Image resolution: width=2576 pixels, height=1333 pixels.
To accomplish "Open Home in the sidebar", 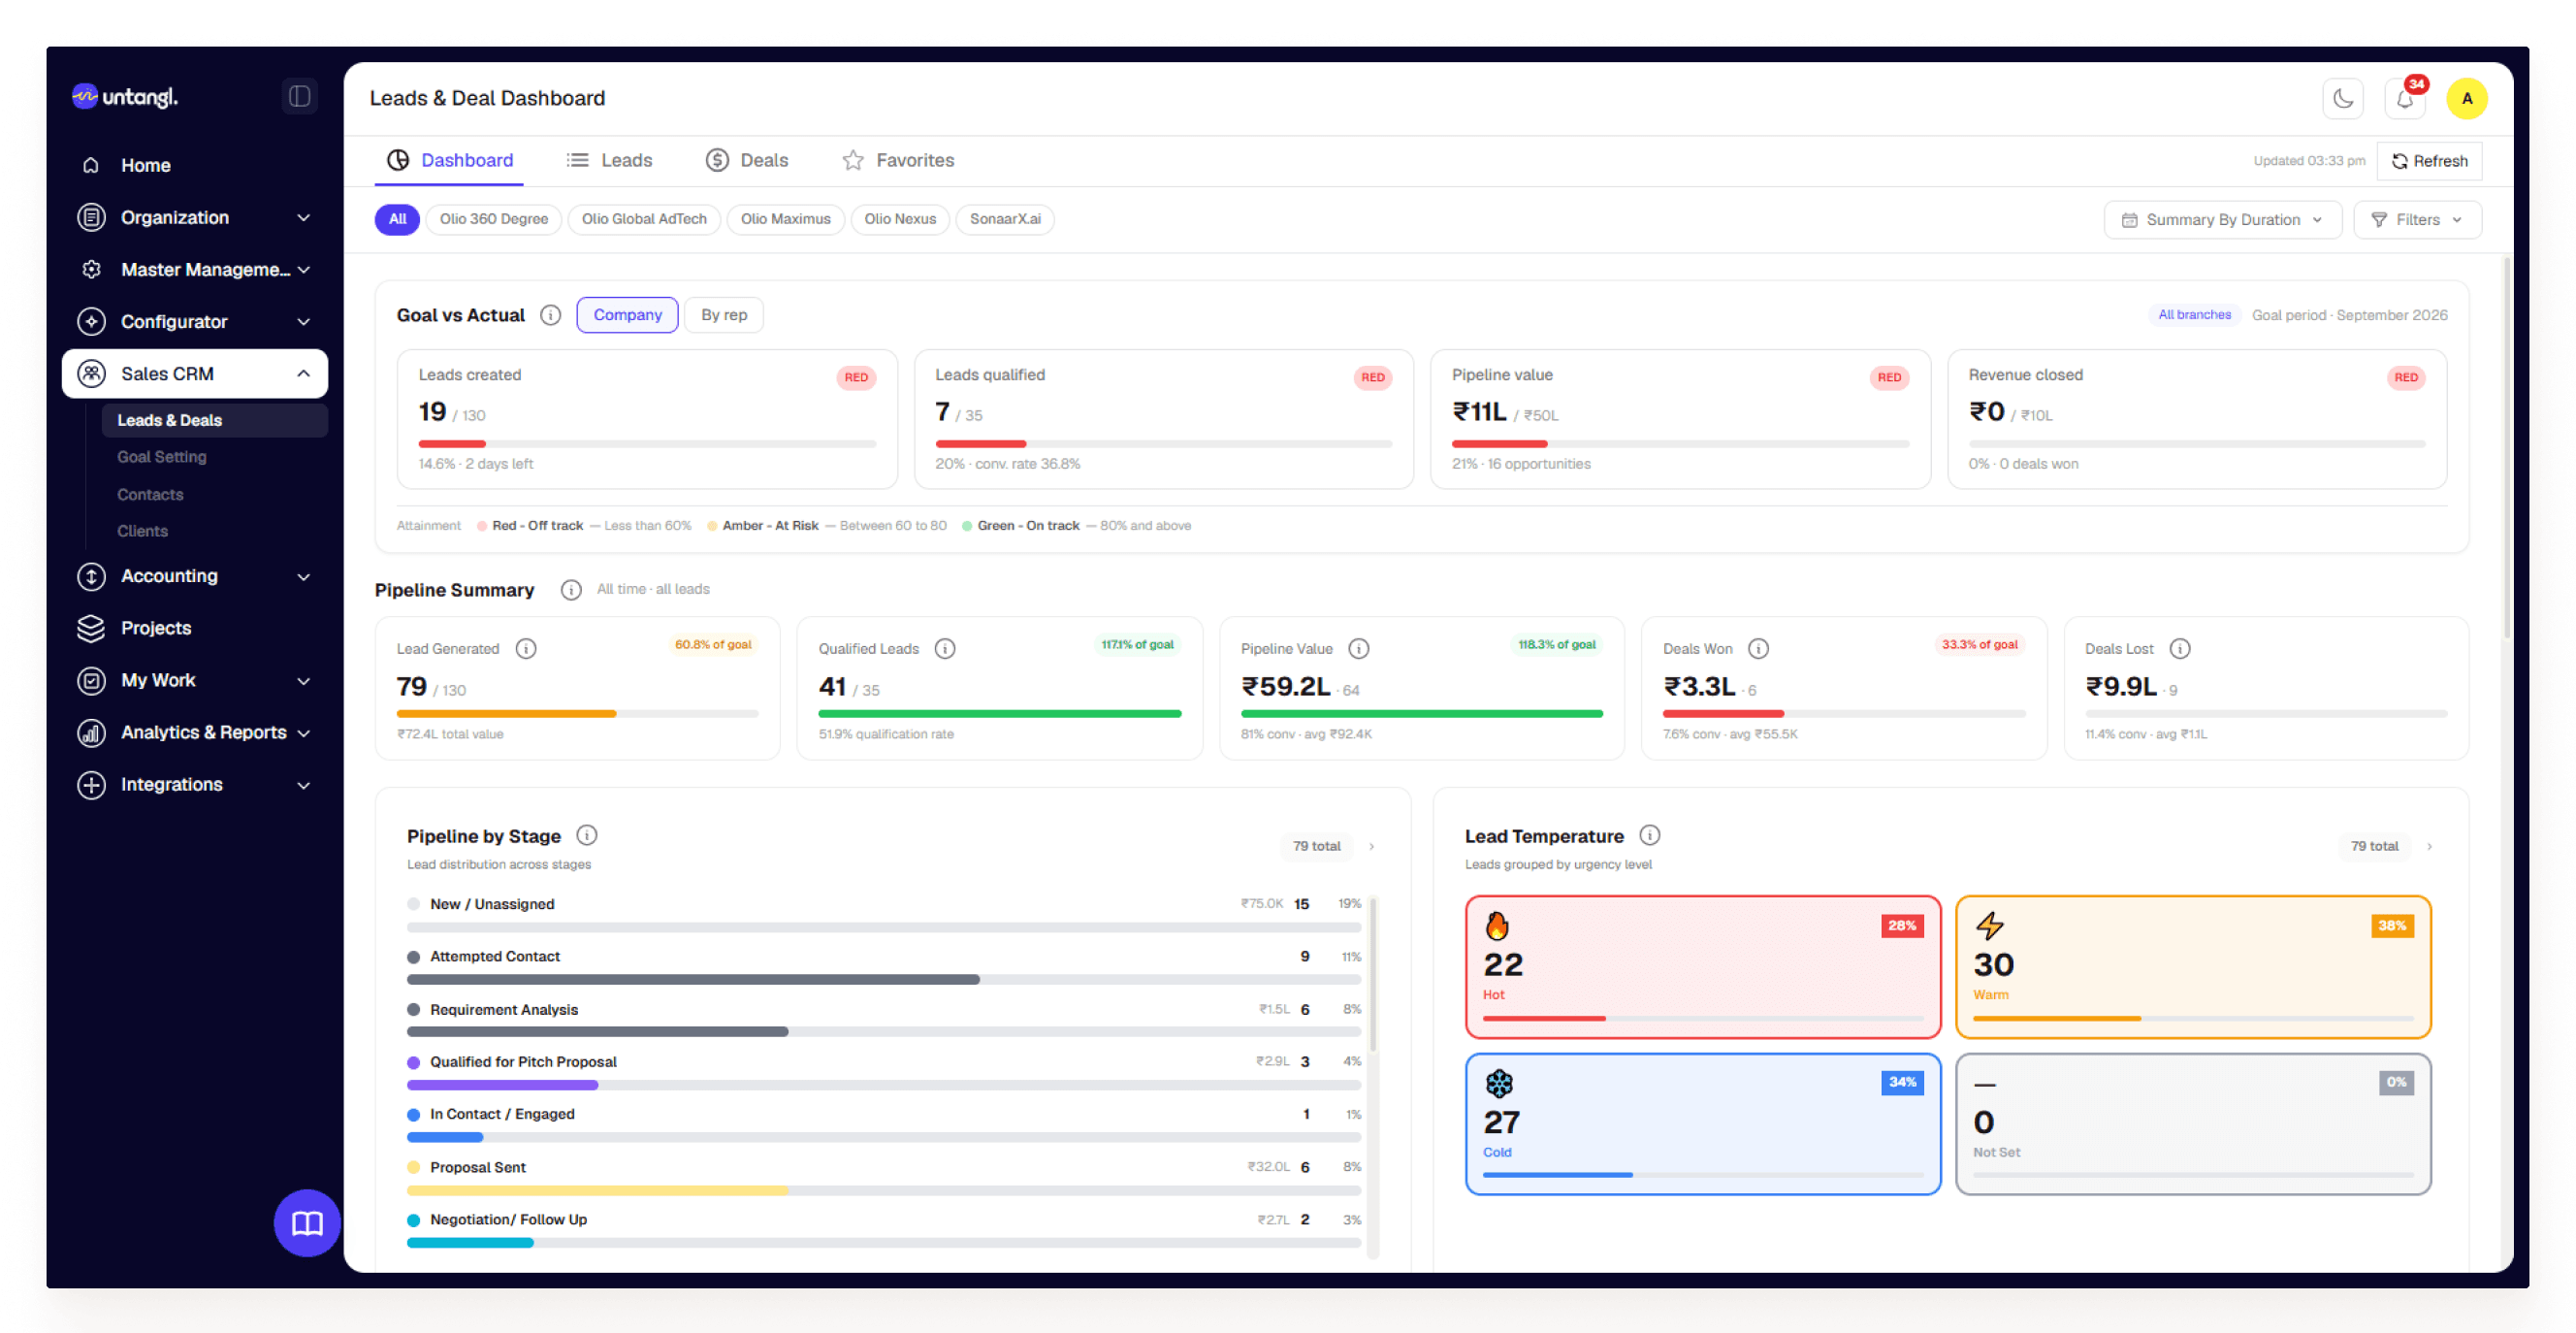I will coord(195,165).
